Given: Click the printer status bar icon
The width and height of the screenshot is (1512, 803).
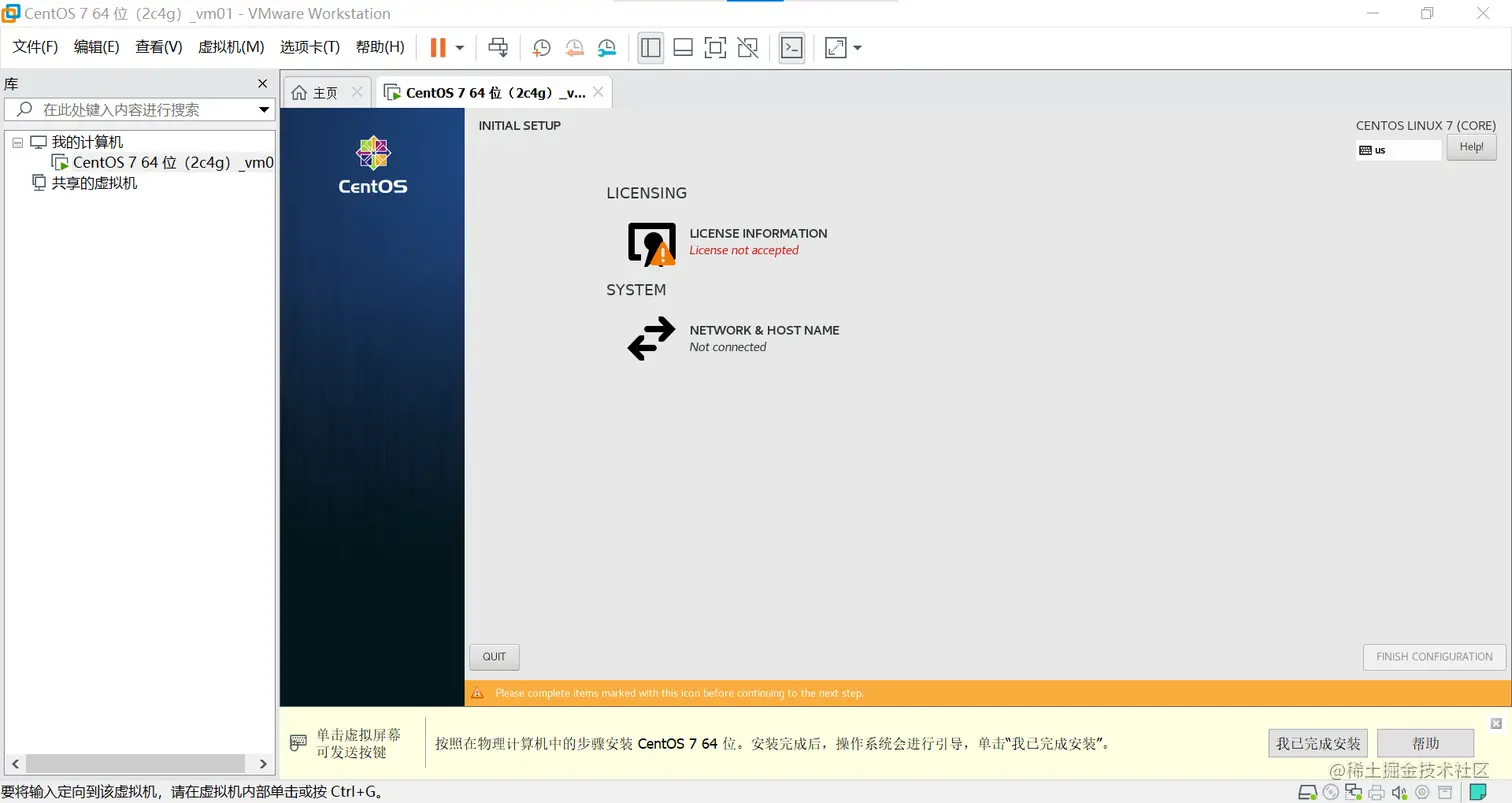Looking at the screenshot, I should click(x=1376, y=793).
